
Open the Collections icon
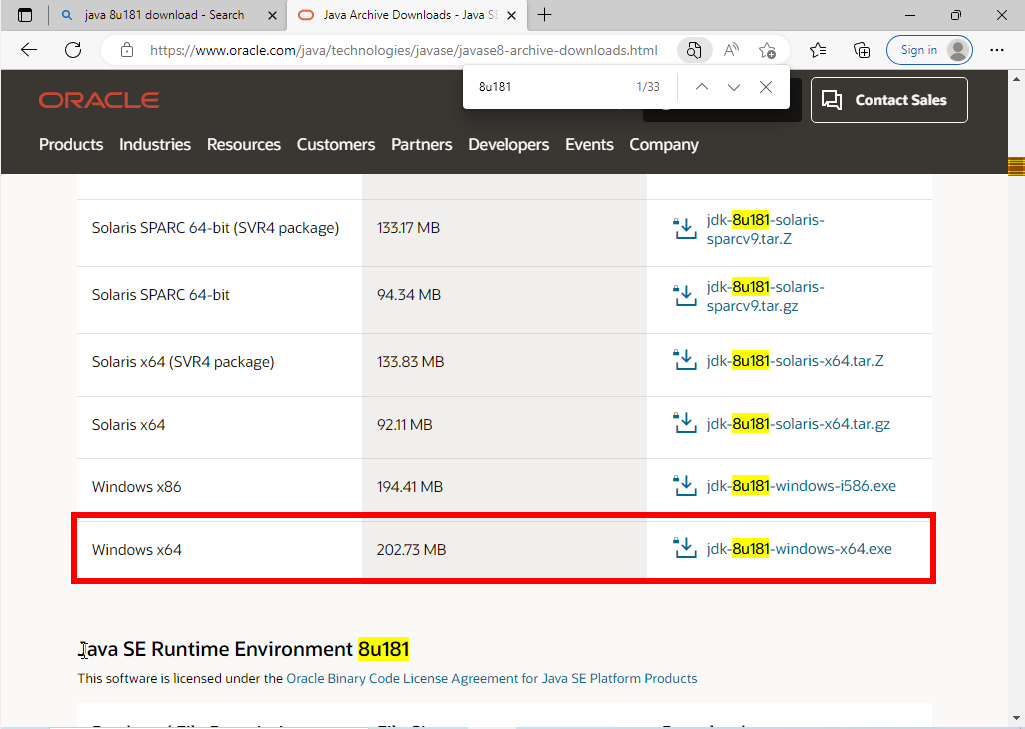[862, 50]
